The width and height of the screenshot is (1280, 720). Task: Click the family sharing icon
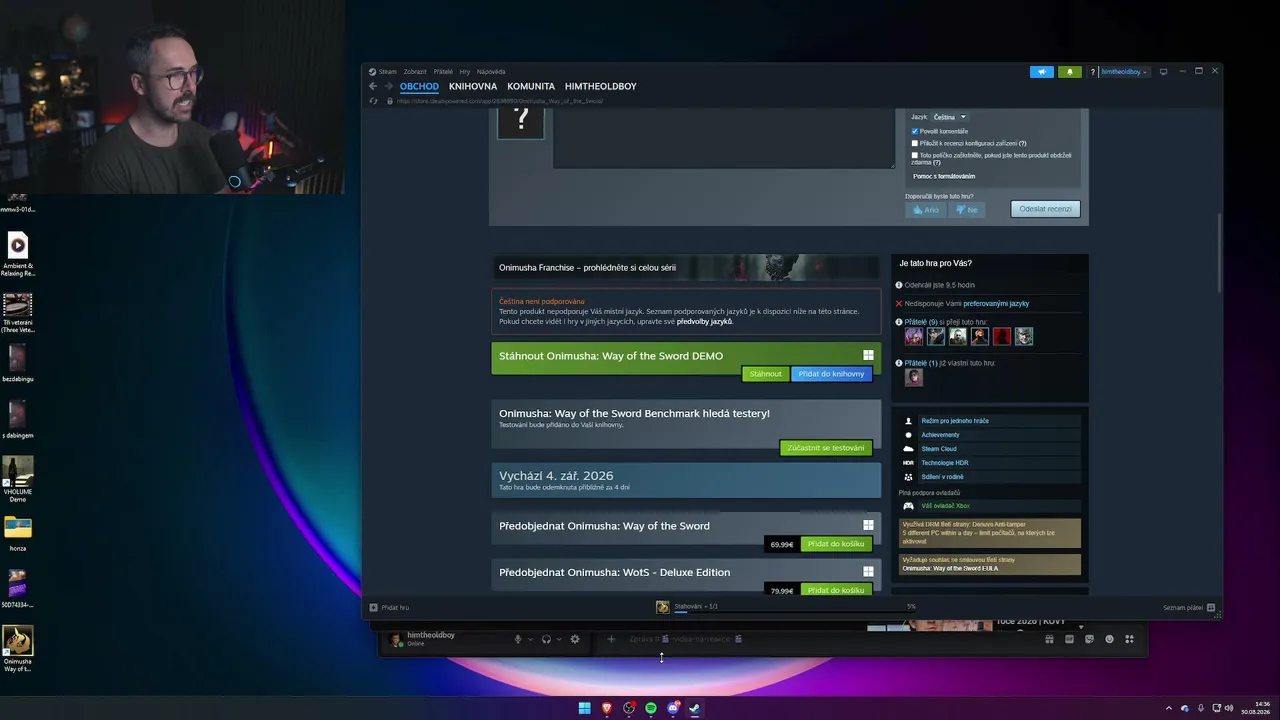tap(908, 477)
